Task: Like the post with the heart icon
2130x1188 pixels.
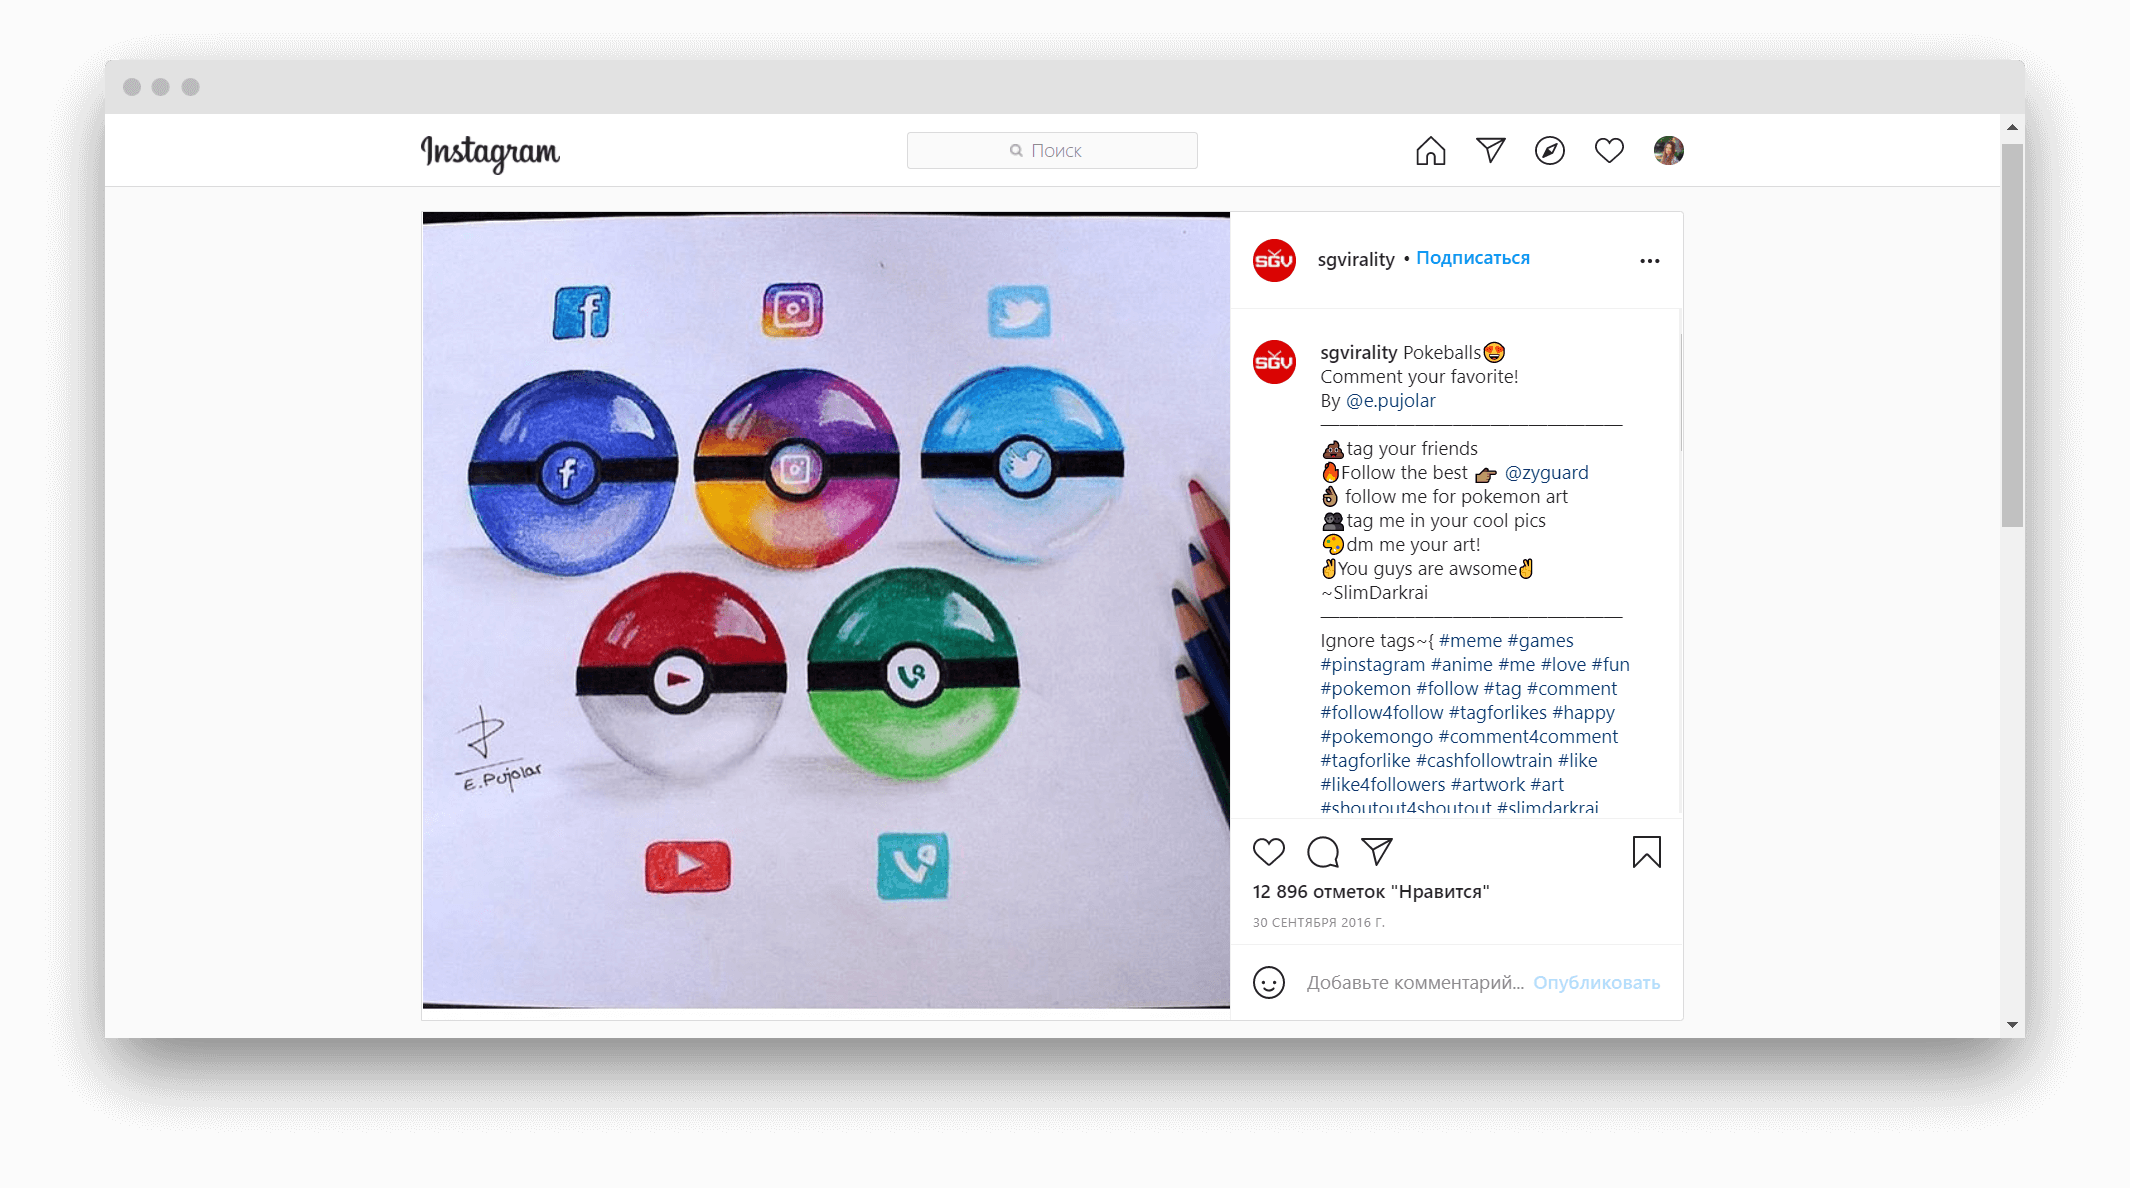Action: pyautogui.click(x=1268, y=852)
